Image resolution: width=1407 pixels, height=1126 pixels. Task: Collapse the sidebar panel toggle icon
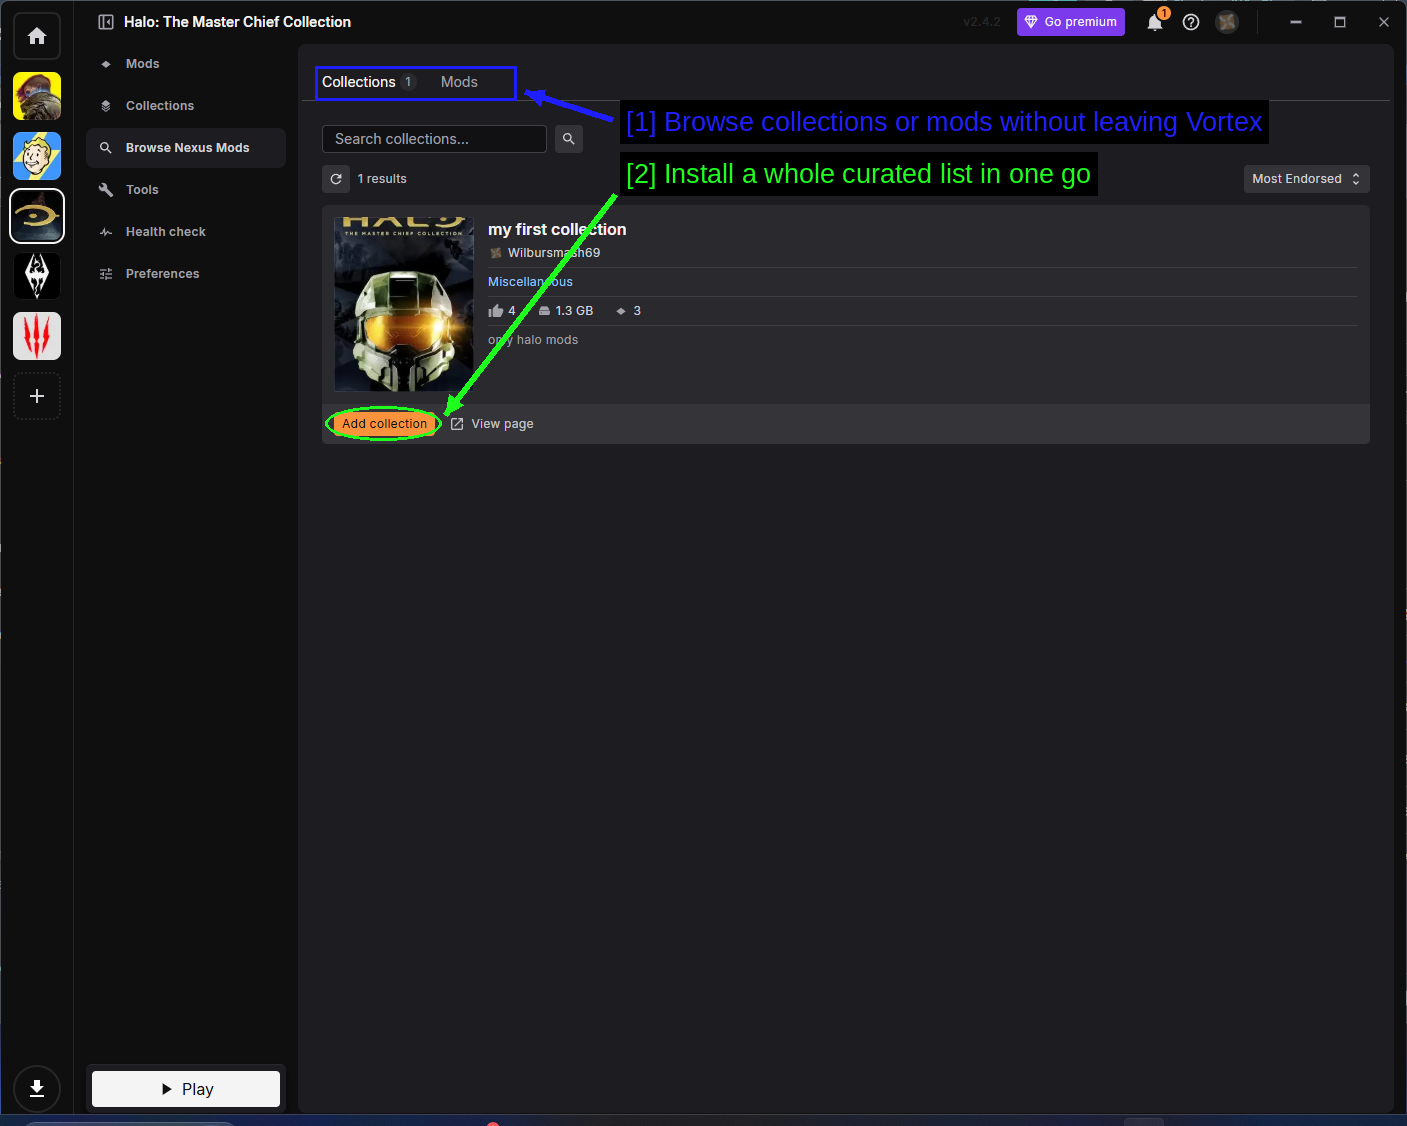tap(106, 22)
